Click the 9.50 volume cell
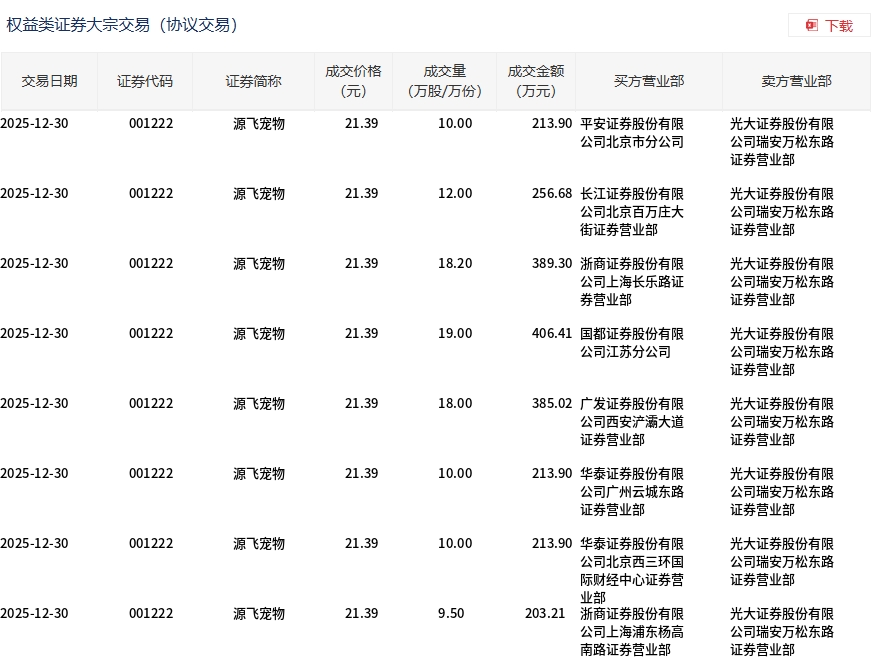 [451, 614]
